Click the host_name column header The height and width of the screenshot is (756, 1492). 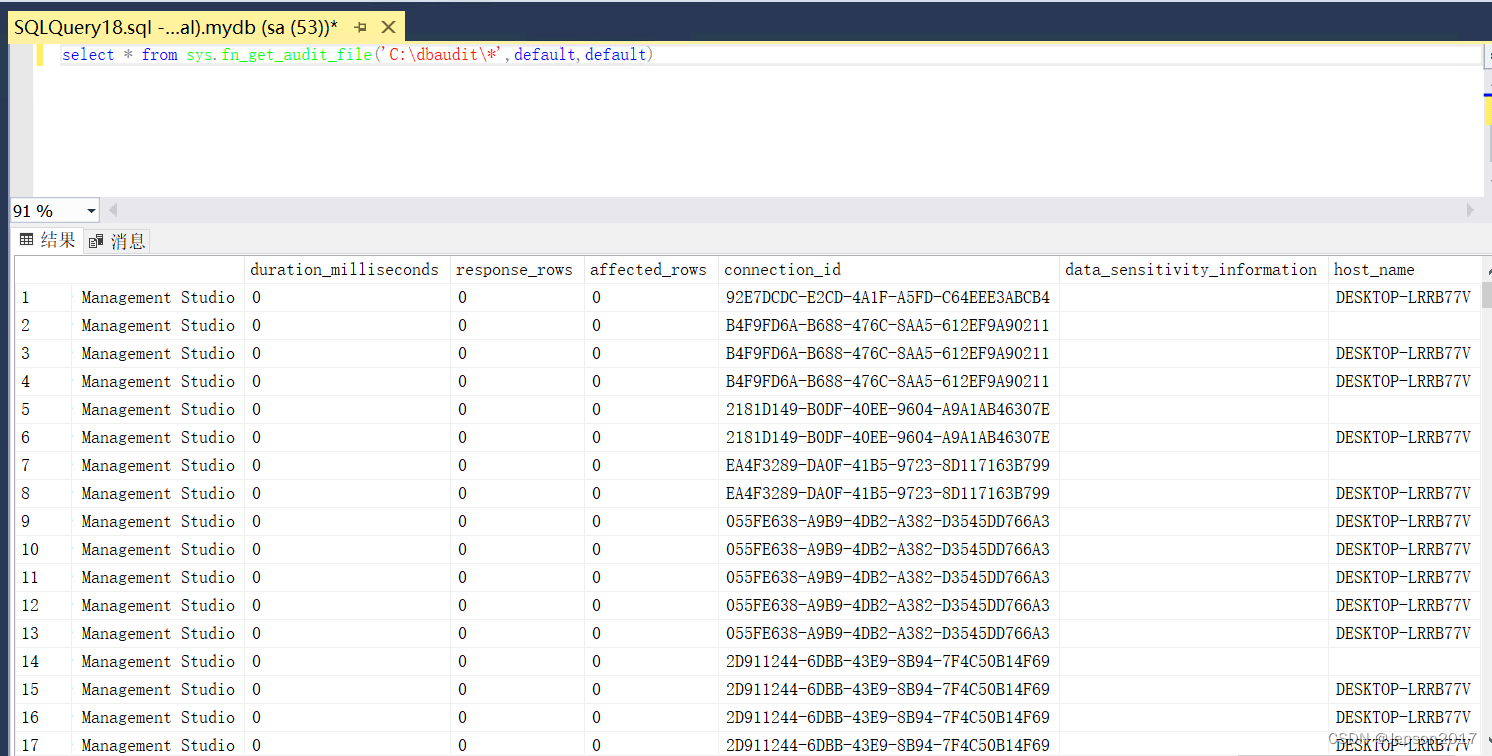pos(1404,270)
